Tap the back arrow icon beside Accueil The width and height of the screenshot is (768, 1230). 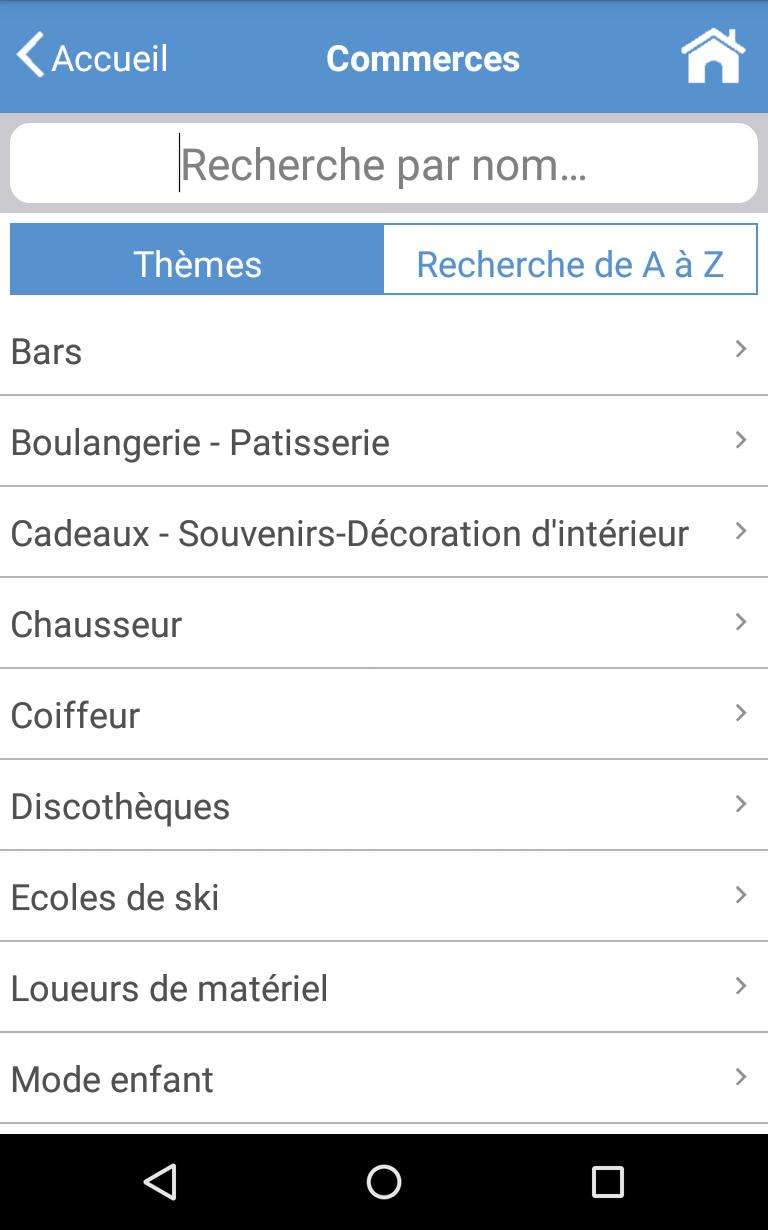click(30, 55)
